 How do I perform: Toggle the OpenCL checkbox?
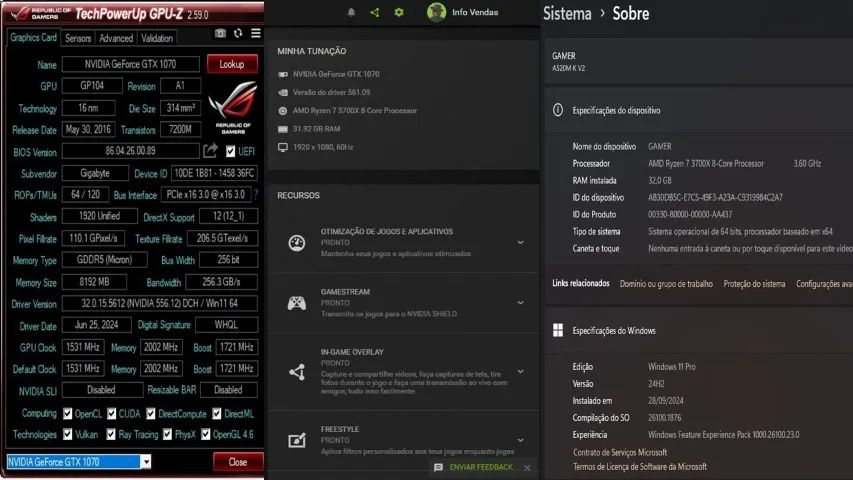coord(67,414)
